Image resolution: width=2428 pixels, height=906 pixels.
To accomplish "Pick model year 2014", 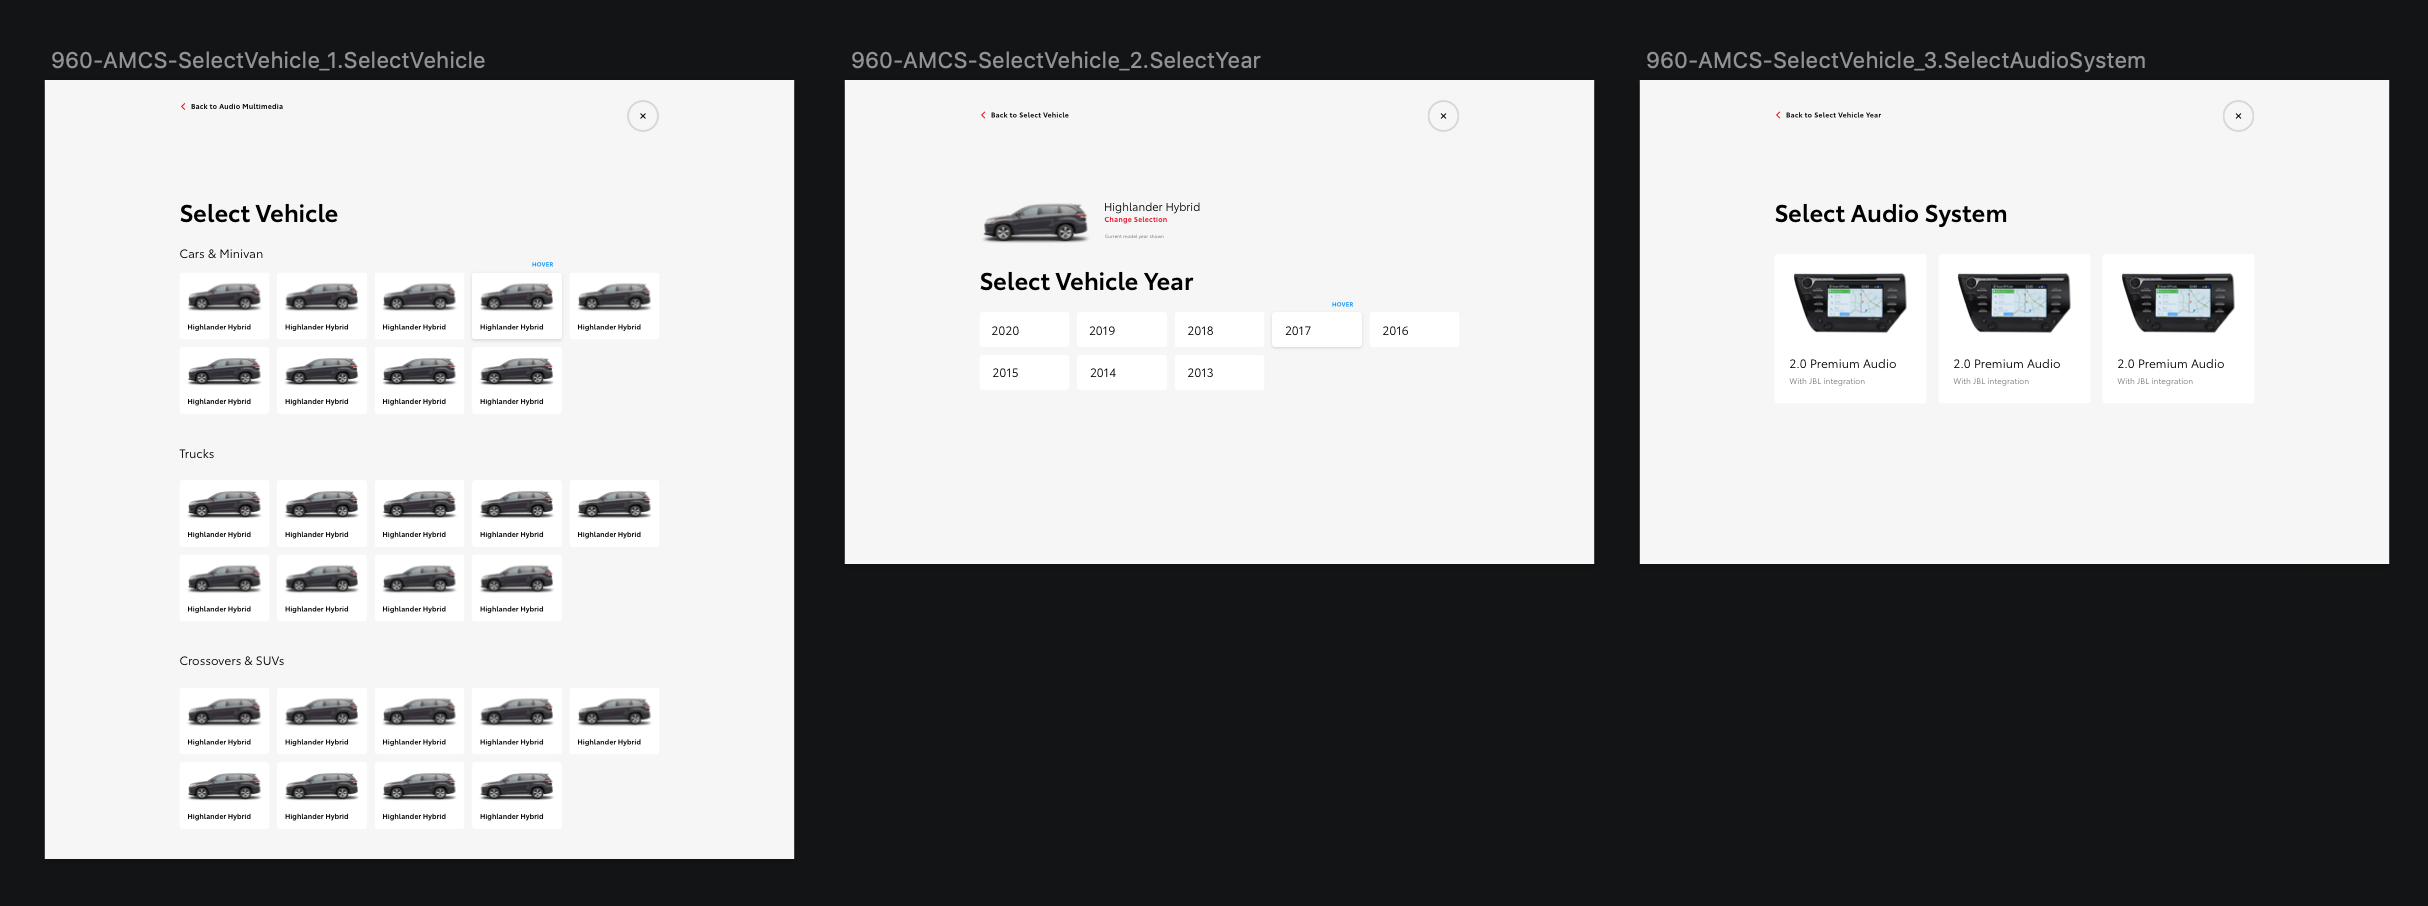I will 1121,372.
